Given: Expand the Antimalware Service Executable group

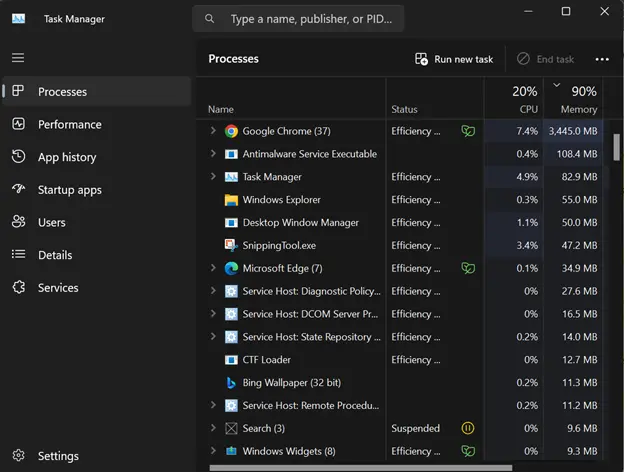Looking at the screenshot, I should [x=213, y=153].
